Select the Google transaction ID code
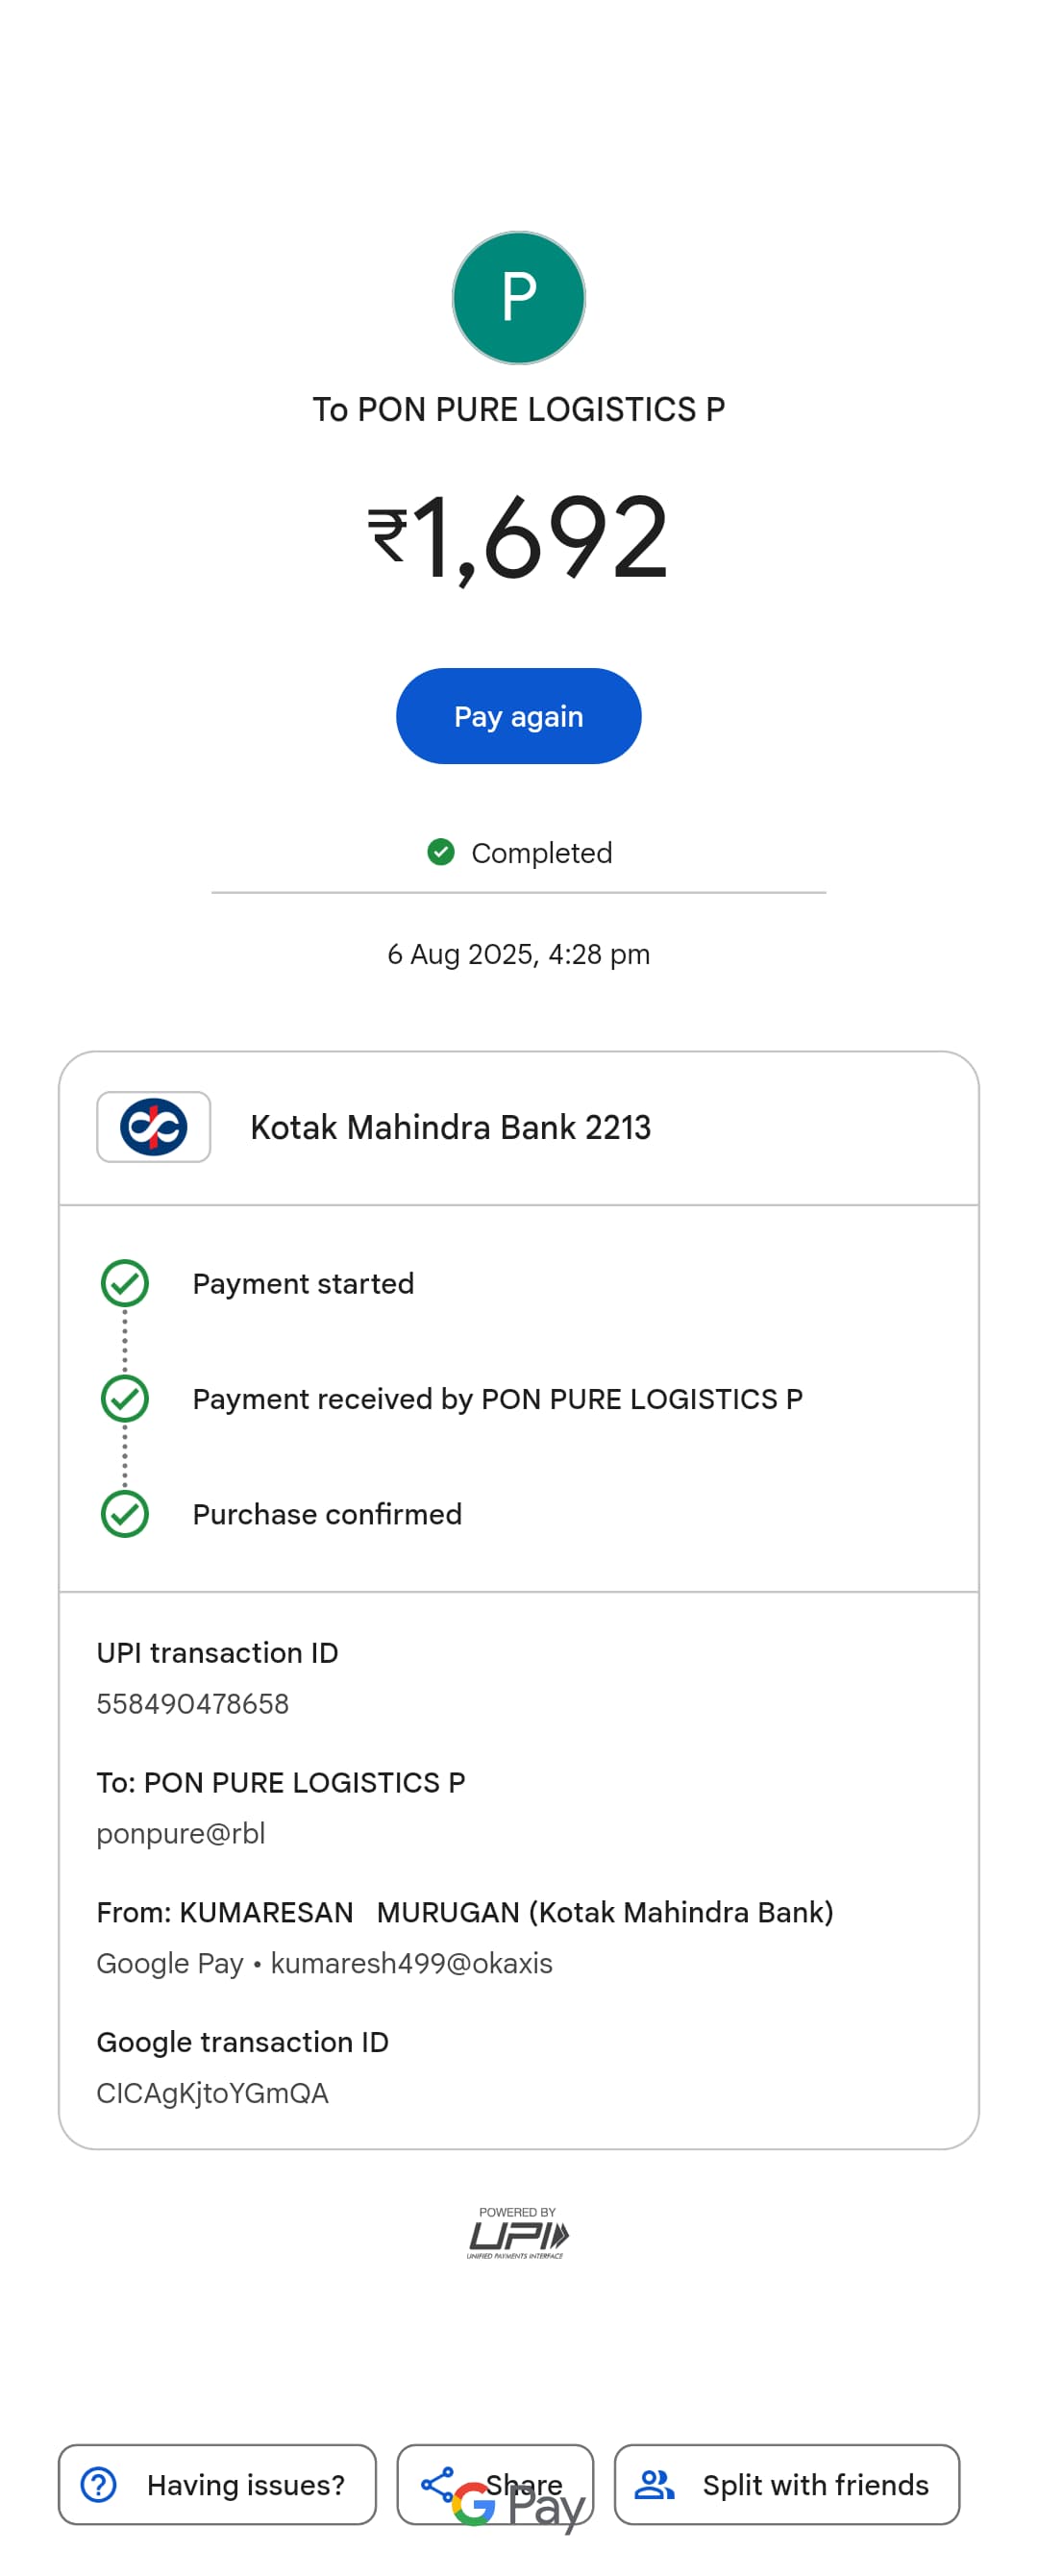 [212, 2093]
